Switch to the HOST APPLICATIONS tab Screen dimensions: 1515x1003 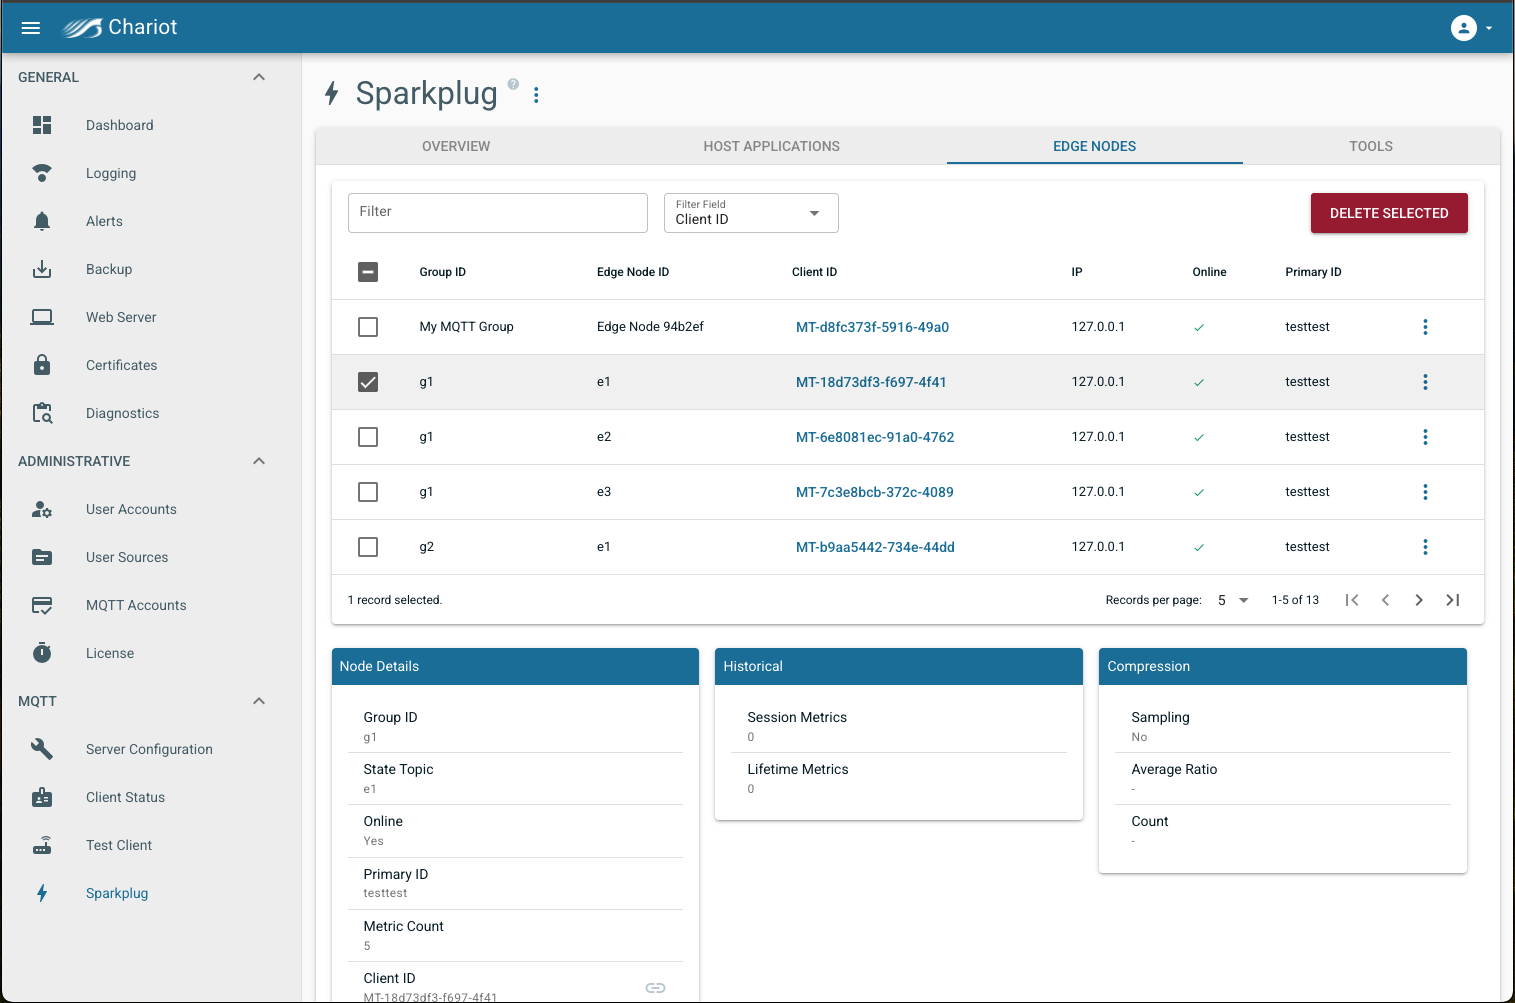point(771,146)
